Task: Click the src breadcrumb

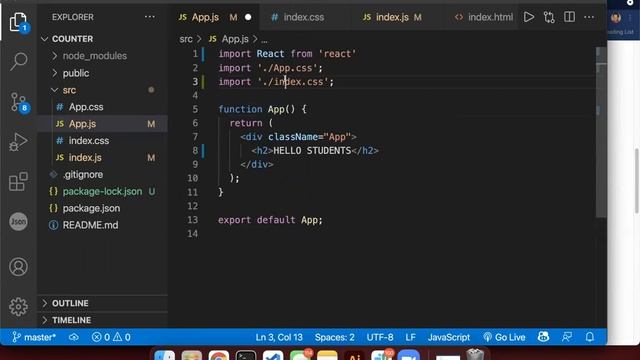Action: [x=186, y=39]
